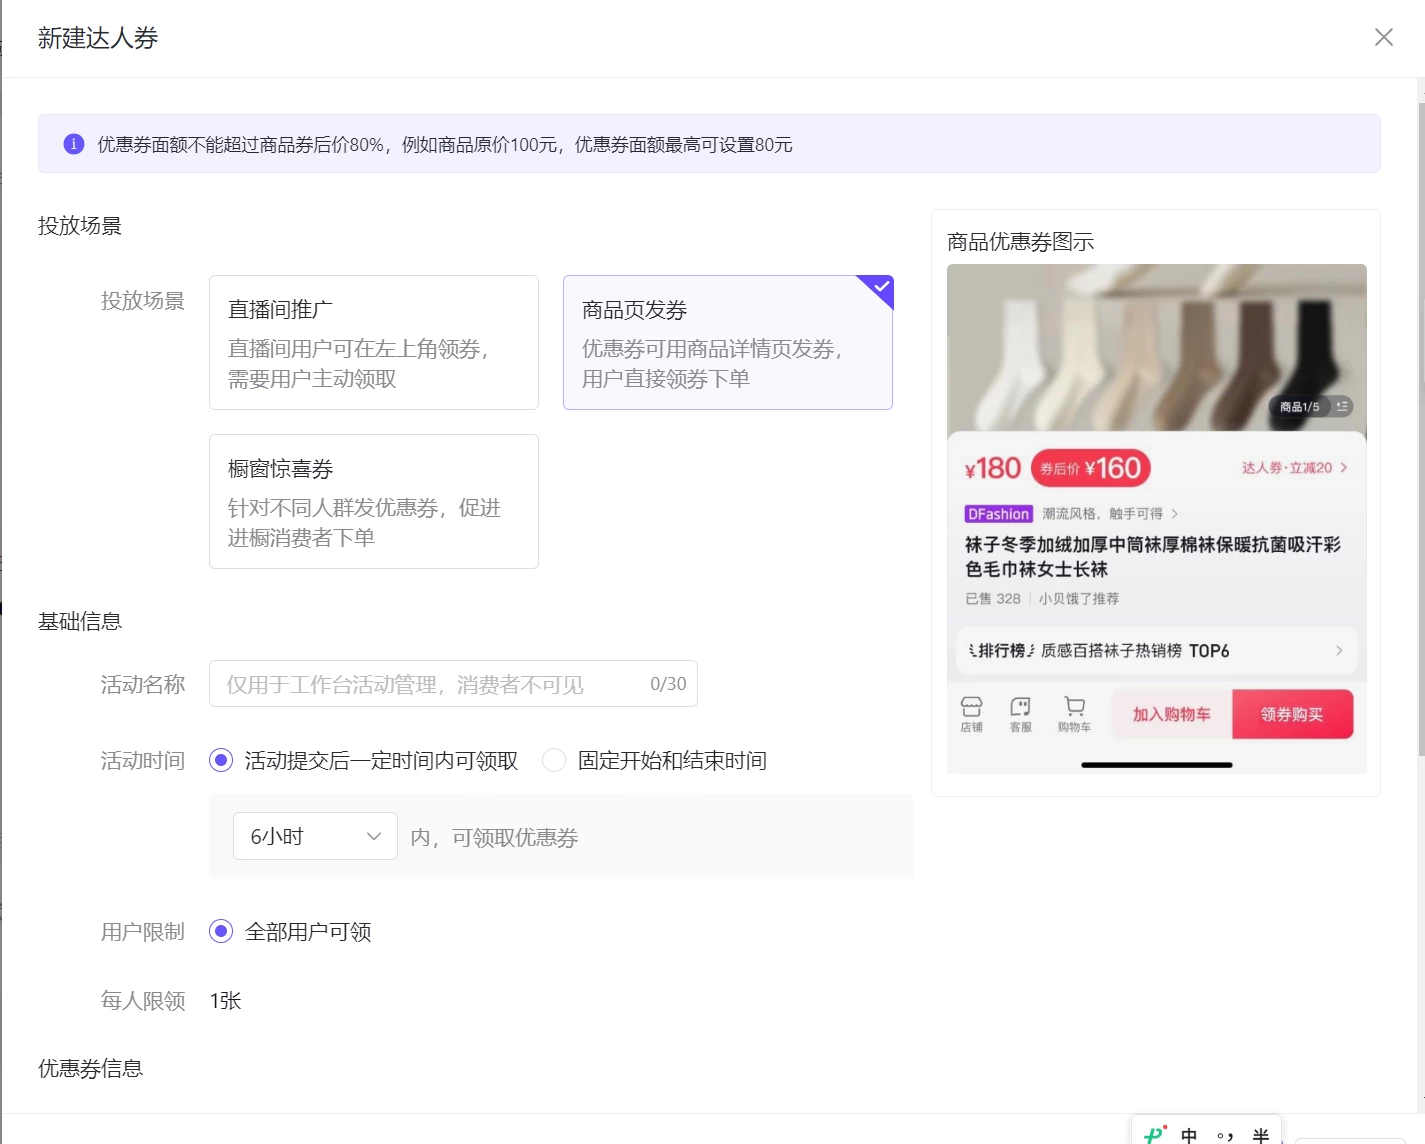
Task: Click the 达人券·立减20 chevron
Action: pos(1344,467)
